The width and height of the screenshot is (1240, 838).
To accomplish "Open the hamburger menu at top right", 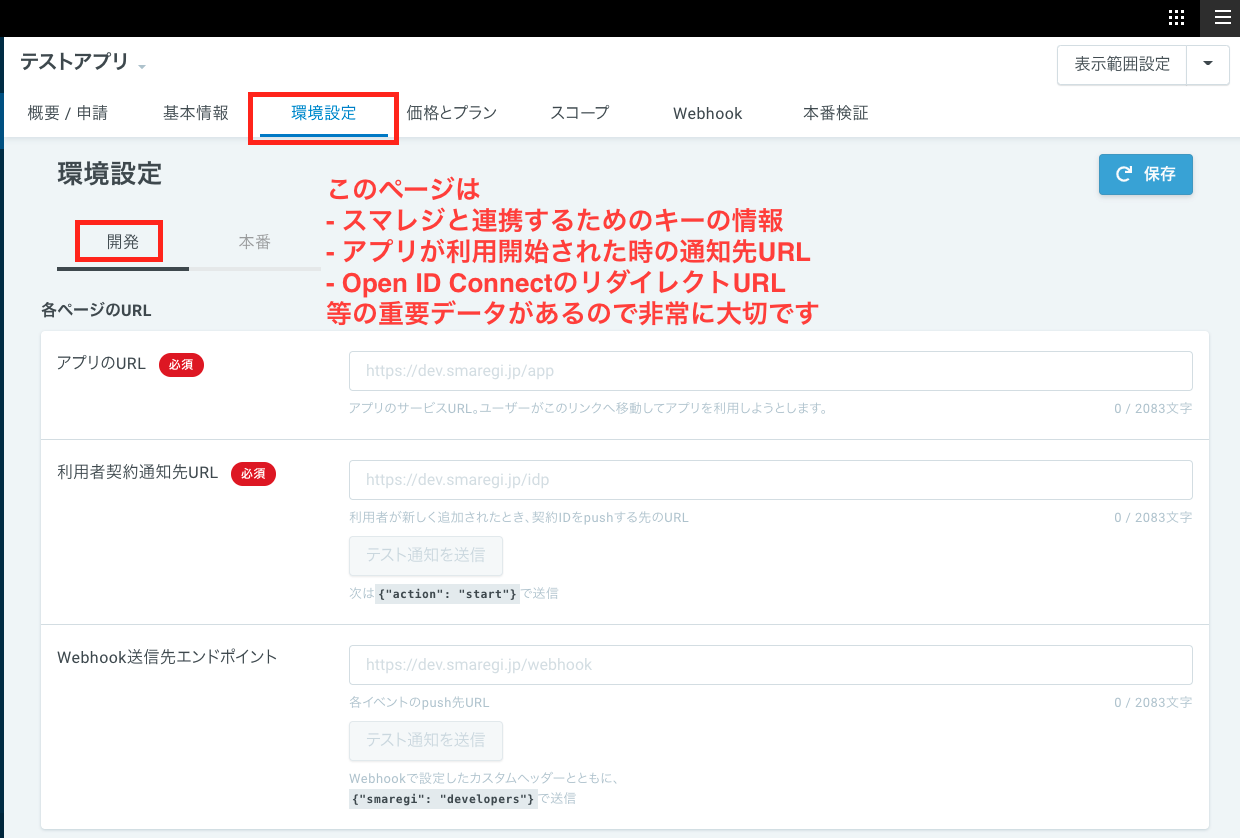I will [x=1221, y=18].
